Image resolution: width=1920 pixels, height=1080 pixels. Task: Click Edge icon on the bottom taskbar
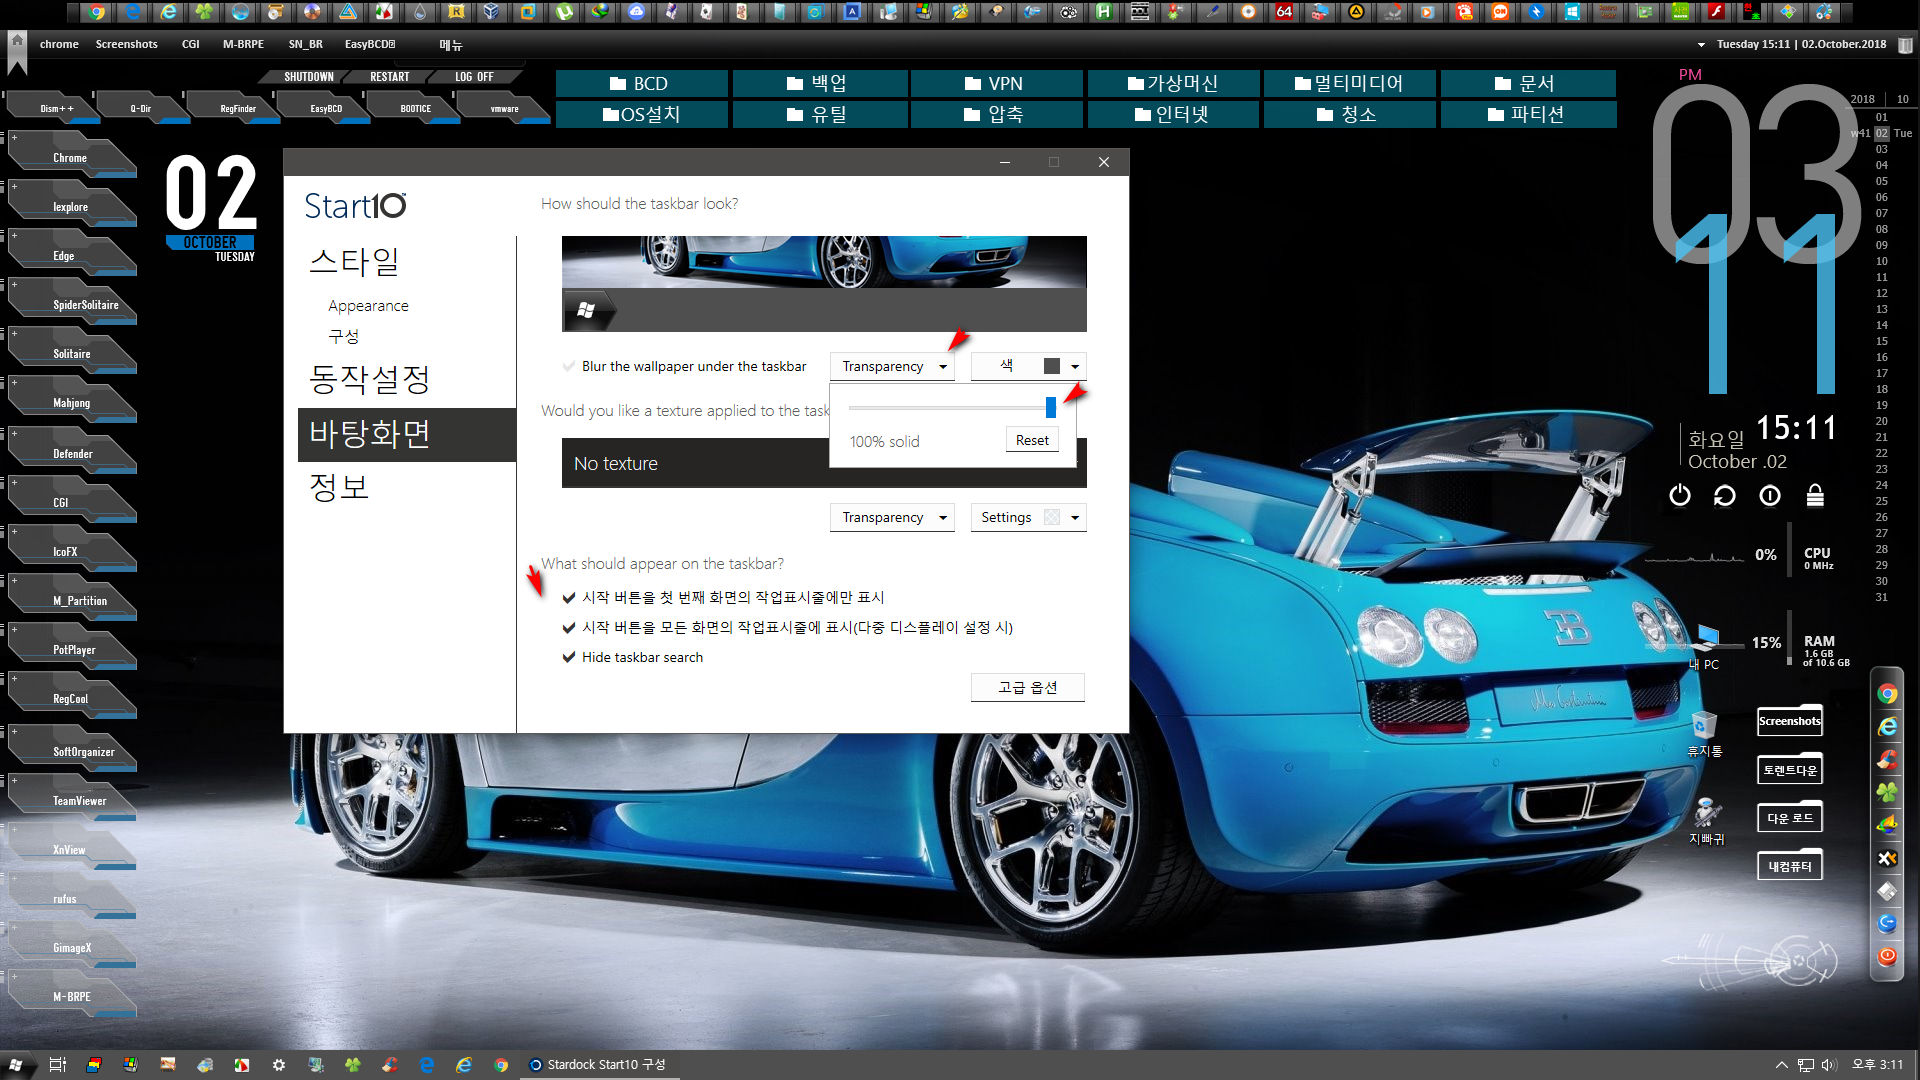pyautogui.click(x=427, y=1065)
